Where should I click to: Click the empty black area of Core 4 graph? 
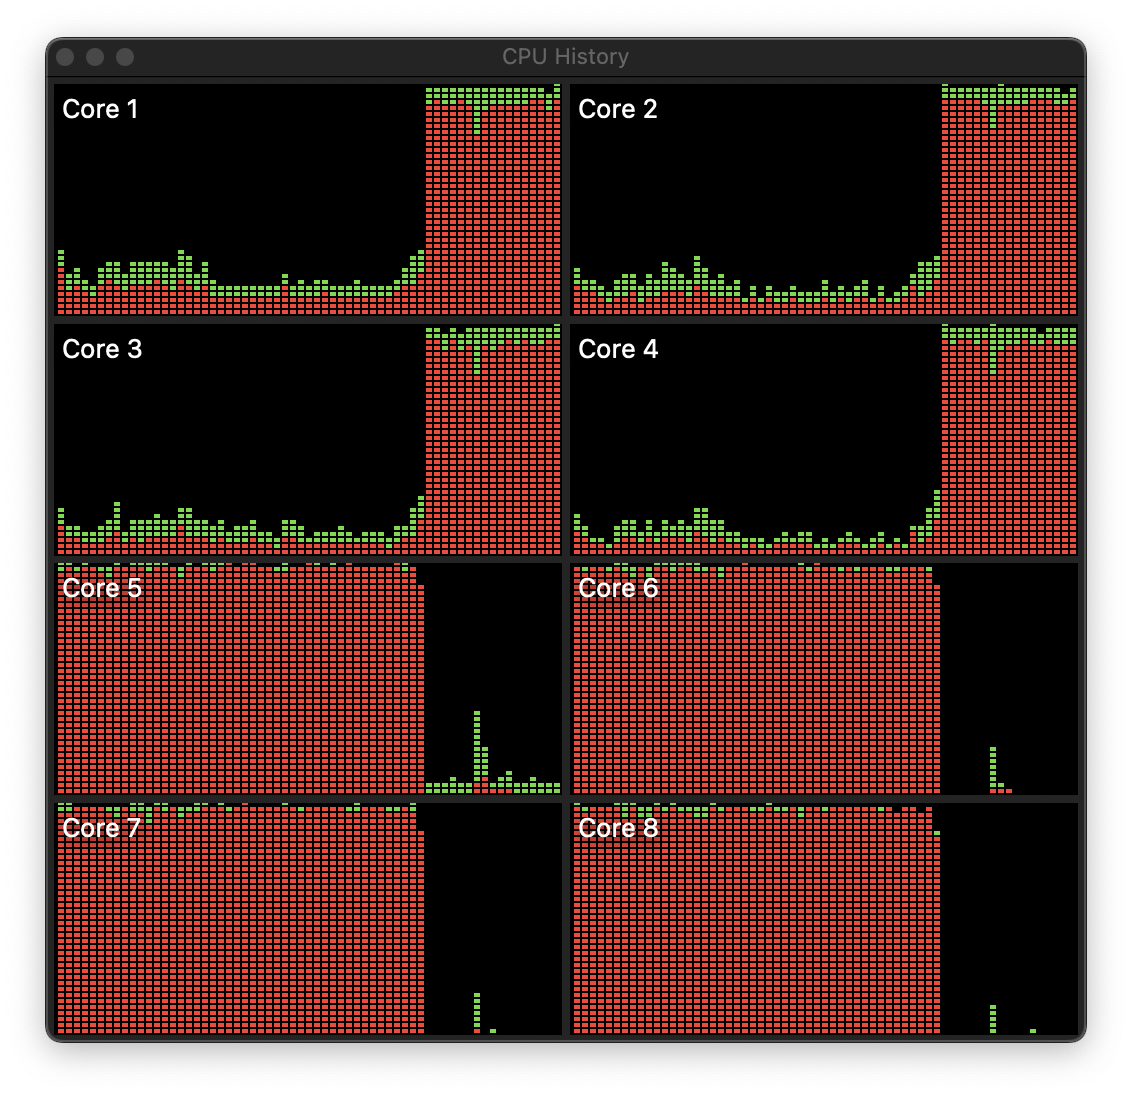point(756,420)
